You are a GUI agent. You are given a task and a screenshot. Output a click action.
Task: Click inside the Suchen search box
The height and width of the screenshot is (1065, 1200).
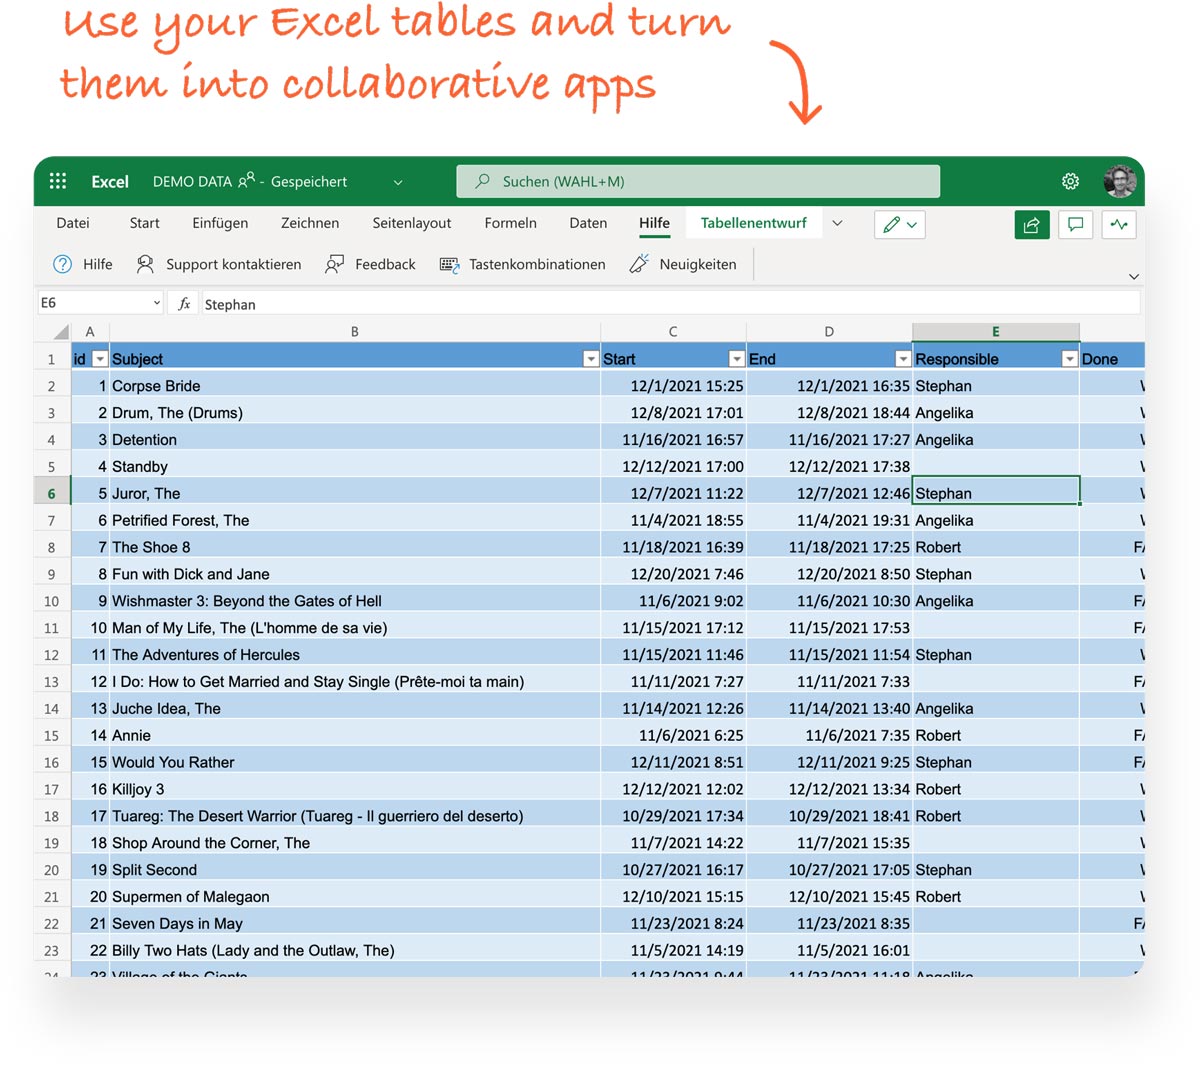pyautogui.click(x=697, y=181)
